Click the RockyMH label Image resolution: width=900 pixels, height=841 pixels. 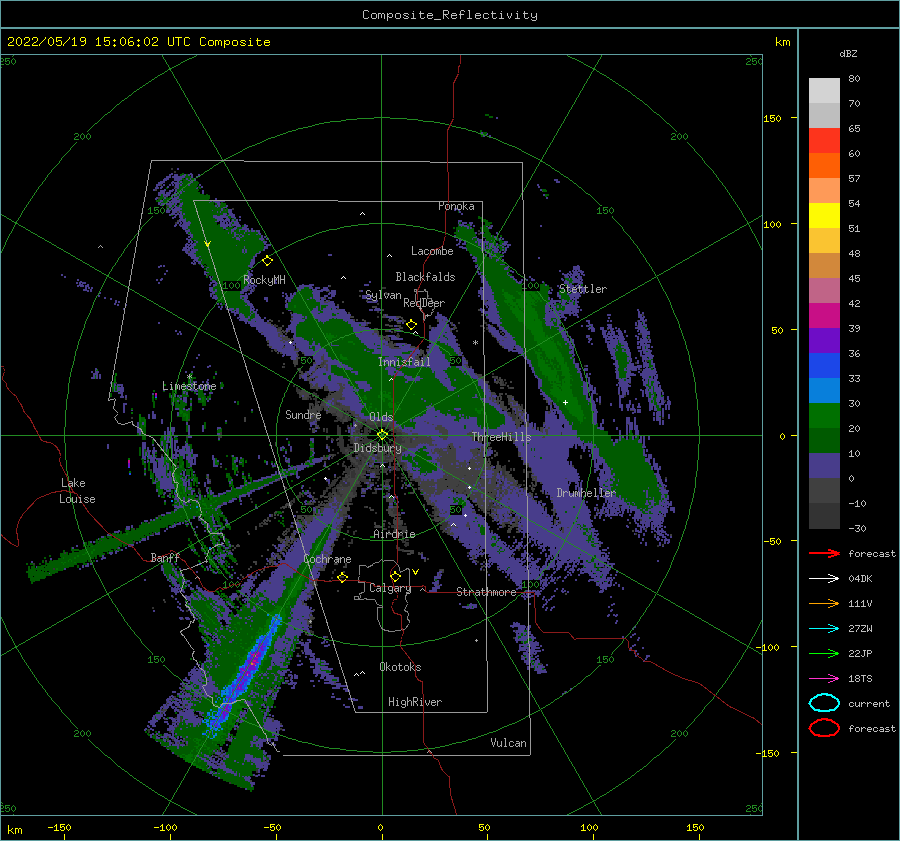tap(264, 280)
